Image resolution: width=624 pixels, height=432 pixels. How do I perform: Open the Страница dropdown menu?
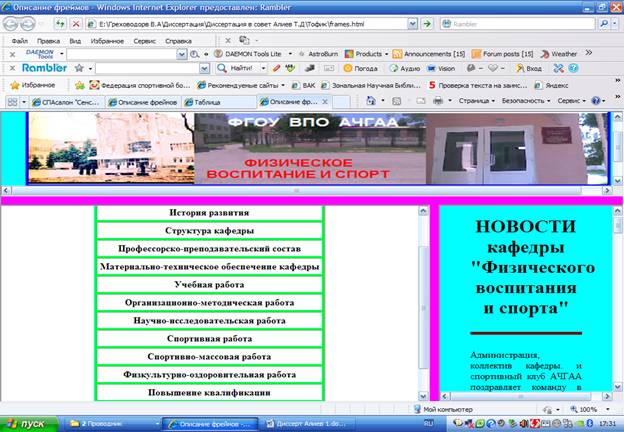pos(476,101)
